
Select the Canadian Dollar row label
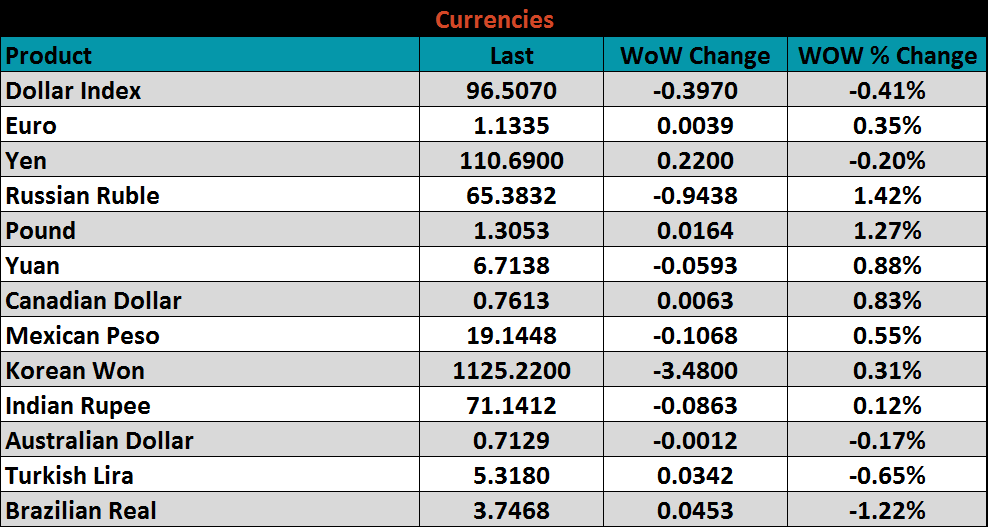(x=94, y=301)
